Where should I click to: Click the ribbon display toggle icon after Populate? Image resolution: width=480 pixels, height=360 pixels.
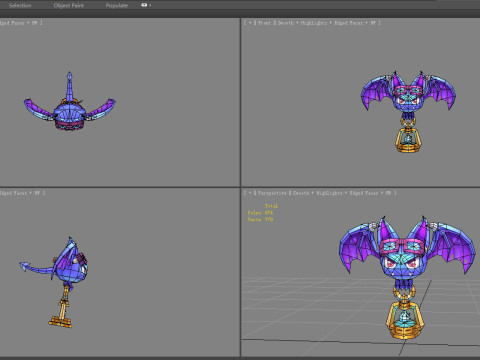point(144,5)
